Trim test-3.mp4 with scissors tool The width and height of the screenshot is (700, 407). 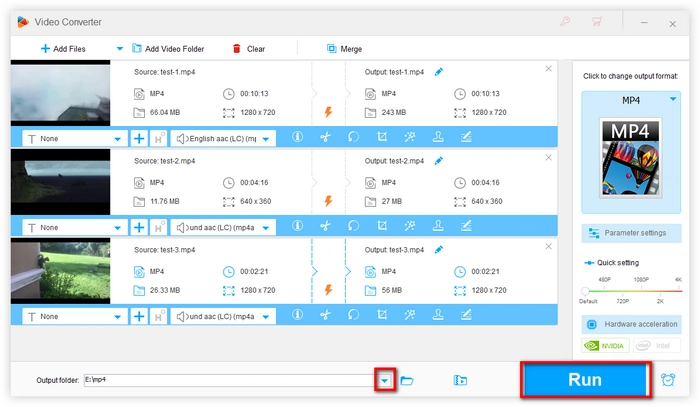(325, 315)
